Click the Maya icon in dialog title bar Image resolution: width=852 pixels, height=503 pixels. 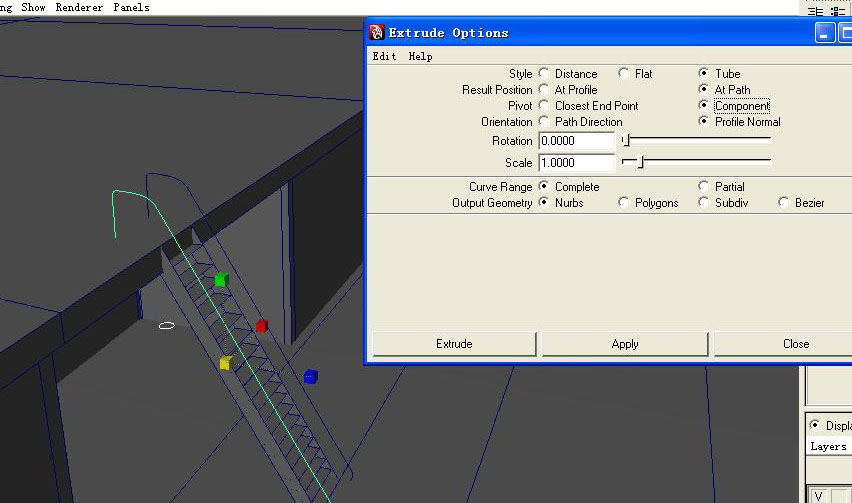point(377,32)
